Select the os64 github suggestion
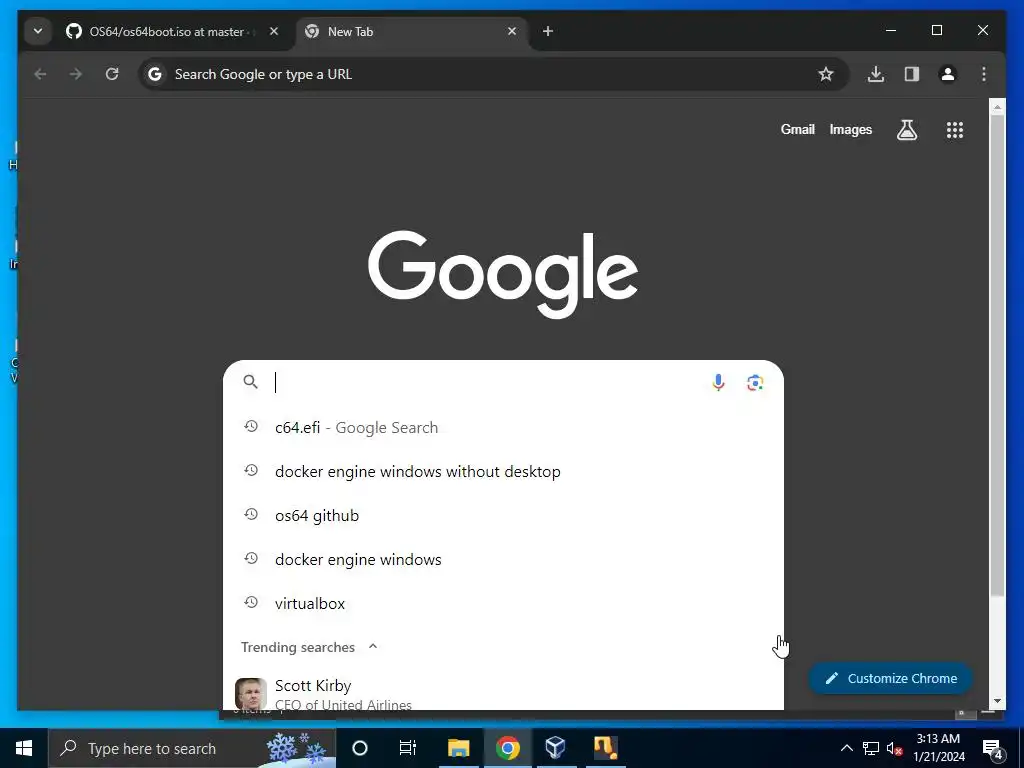 pyautogui.click(x=503, y=515)
